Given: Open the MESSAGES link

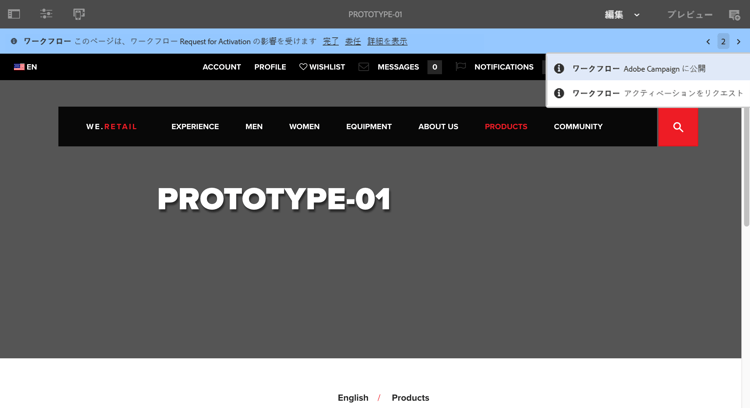Looking at the screenshot, I should pyautogui.click(x=398, y=67).
